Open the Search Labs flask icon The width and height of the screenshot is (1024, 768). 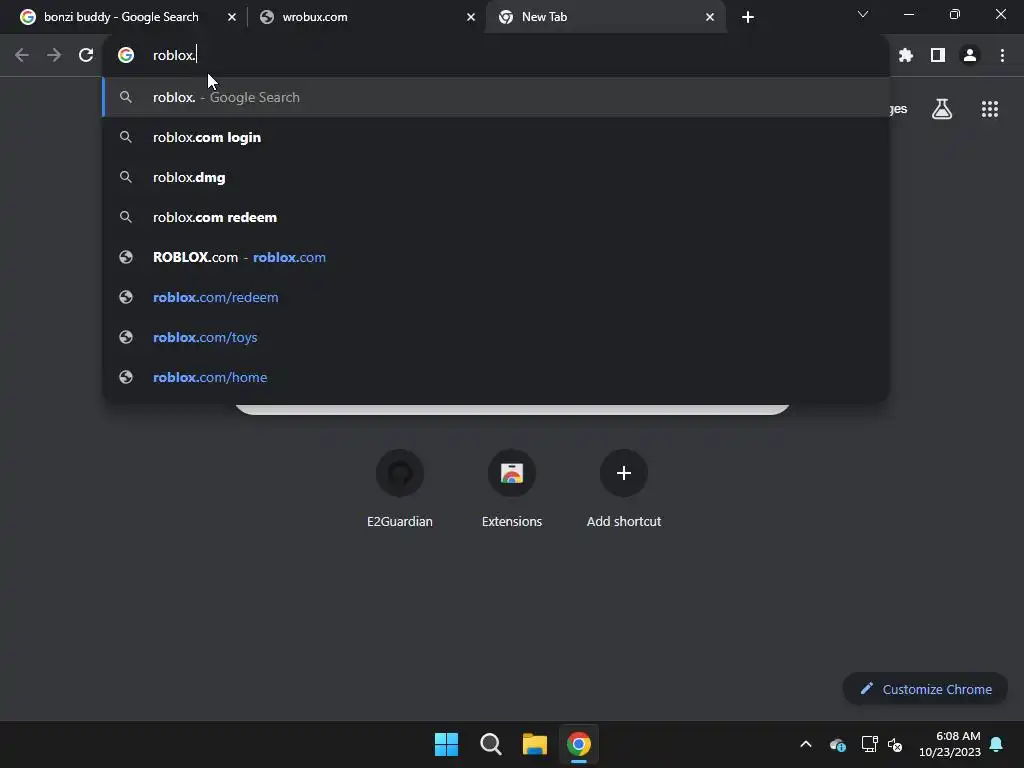point(942,109)
